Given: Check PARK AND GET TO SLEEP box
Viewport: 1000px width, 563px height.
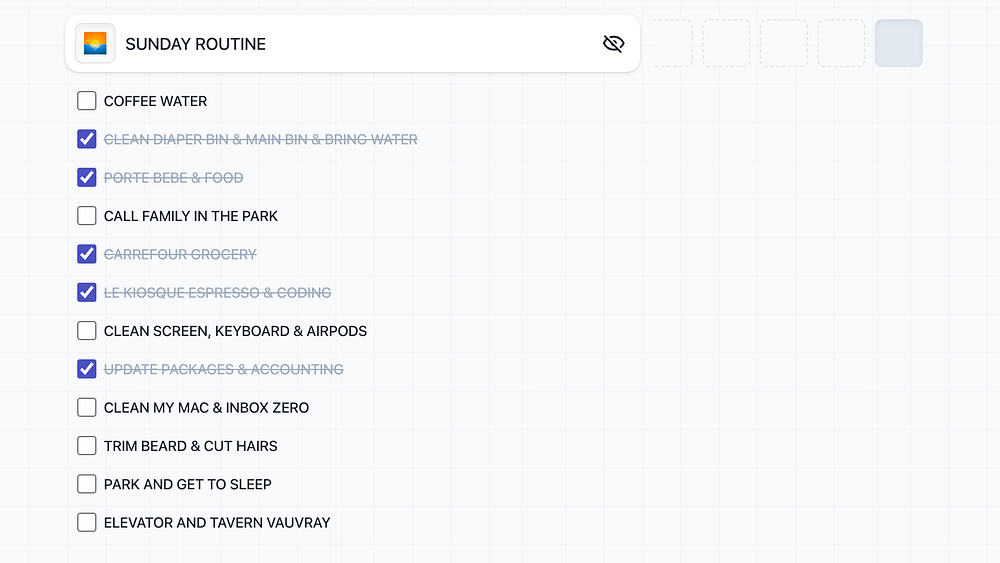Looking at the screenshot, I should point(87,484).
